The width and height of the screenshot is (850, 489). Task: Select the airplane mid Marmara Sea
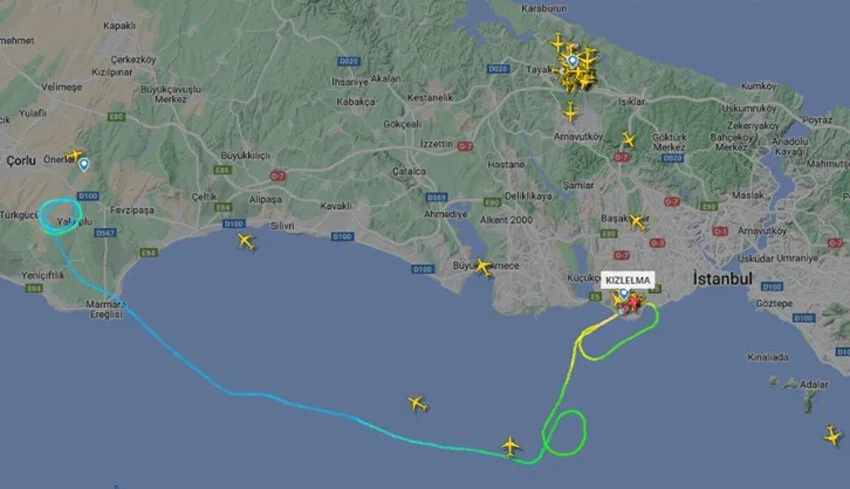tap(417, 403)
